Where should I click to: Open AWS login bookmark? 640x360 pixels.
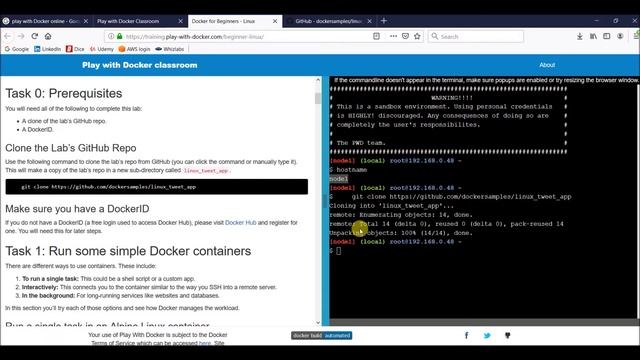pos(134,49)
